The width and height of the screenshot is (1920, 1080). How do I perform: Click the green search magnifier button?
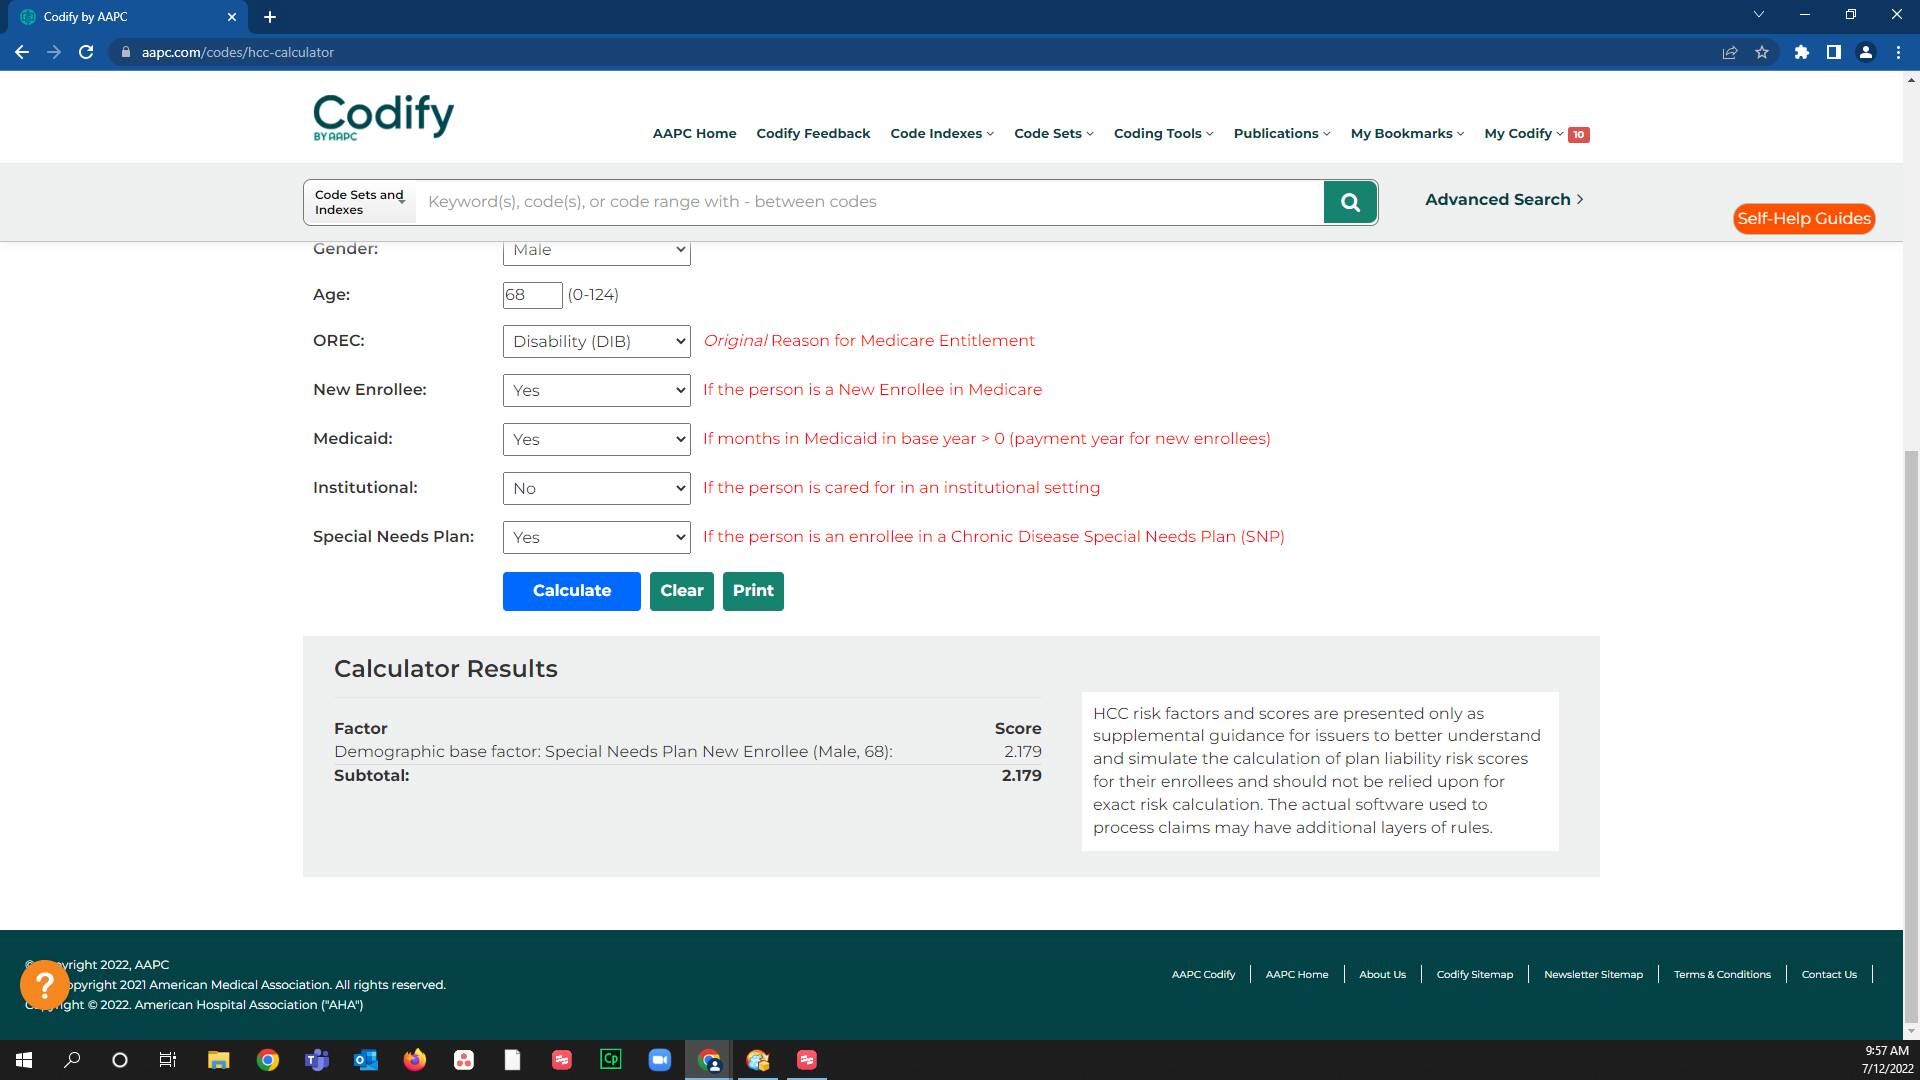point(1350,202)
